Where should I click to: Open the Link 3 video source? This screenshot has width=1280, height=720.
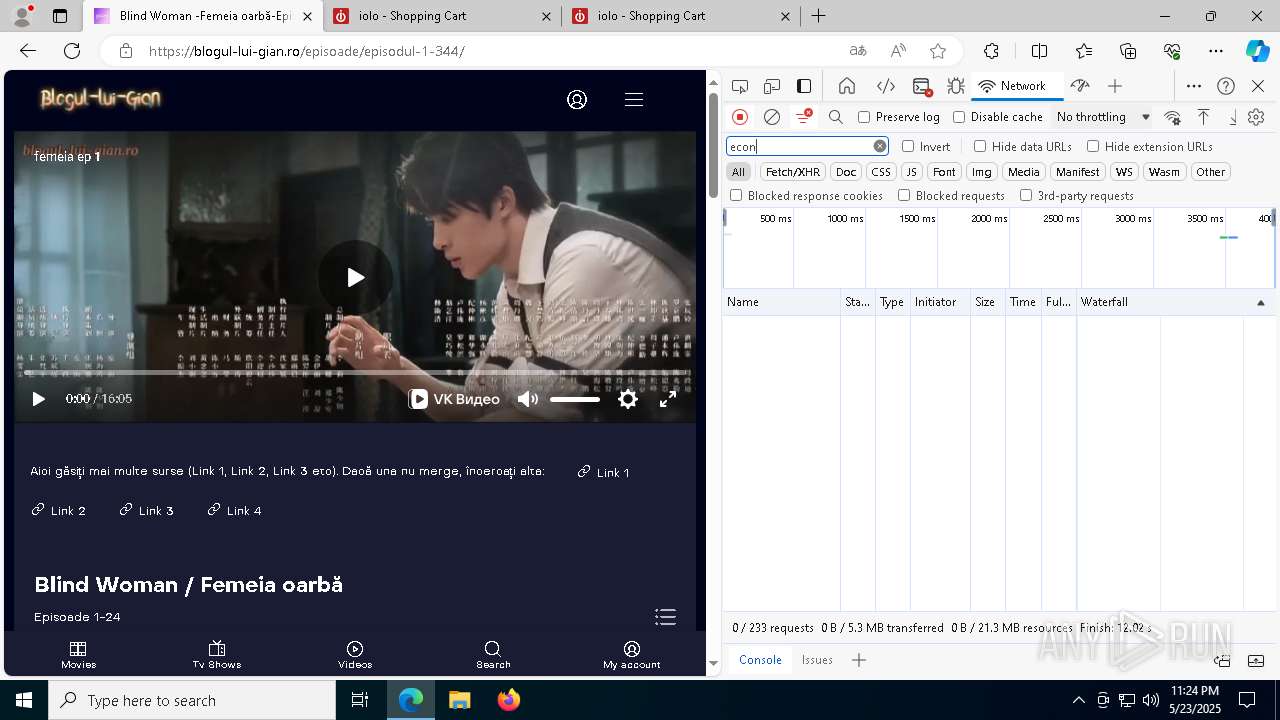point(147,510)
